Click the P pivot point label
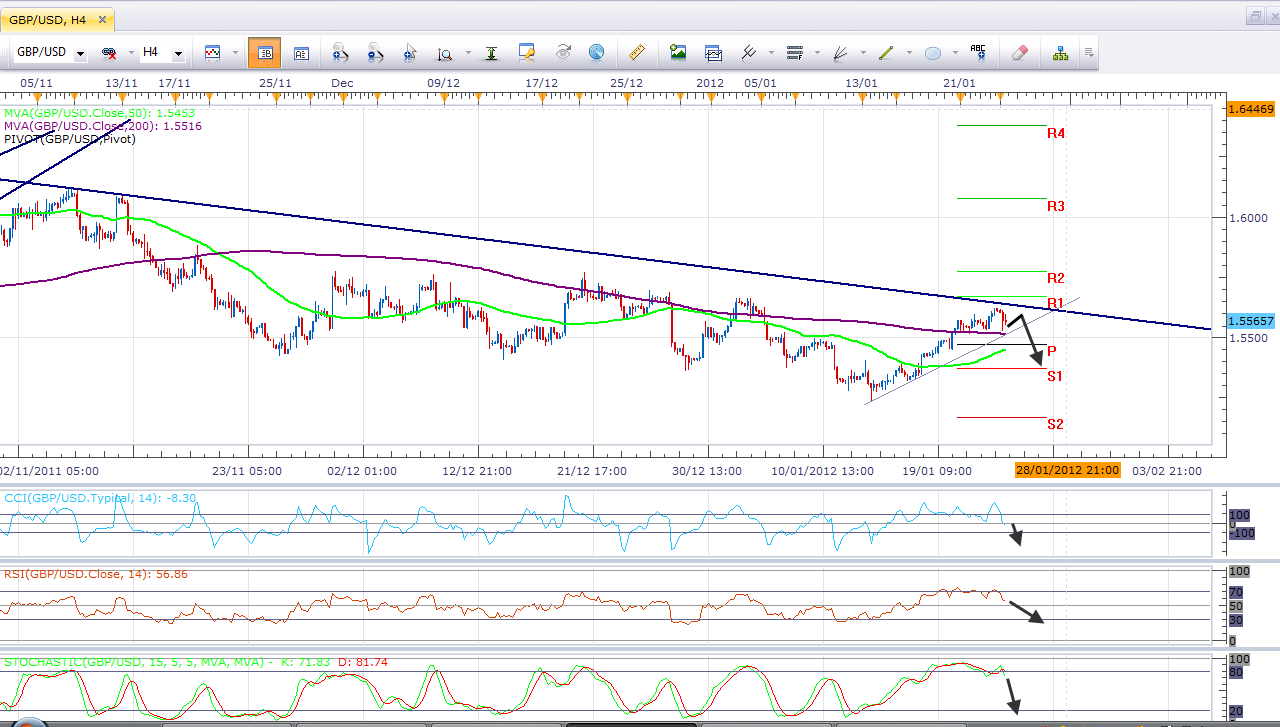 tap(1052, 351)
